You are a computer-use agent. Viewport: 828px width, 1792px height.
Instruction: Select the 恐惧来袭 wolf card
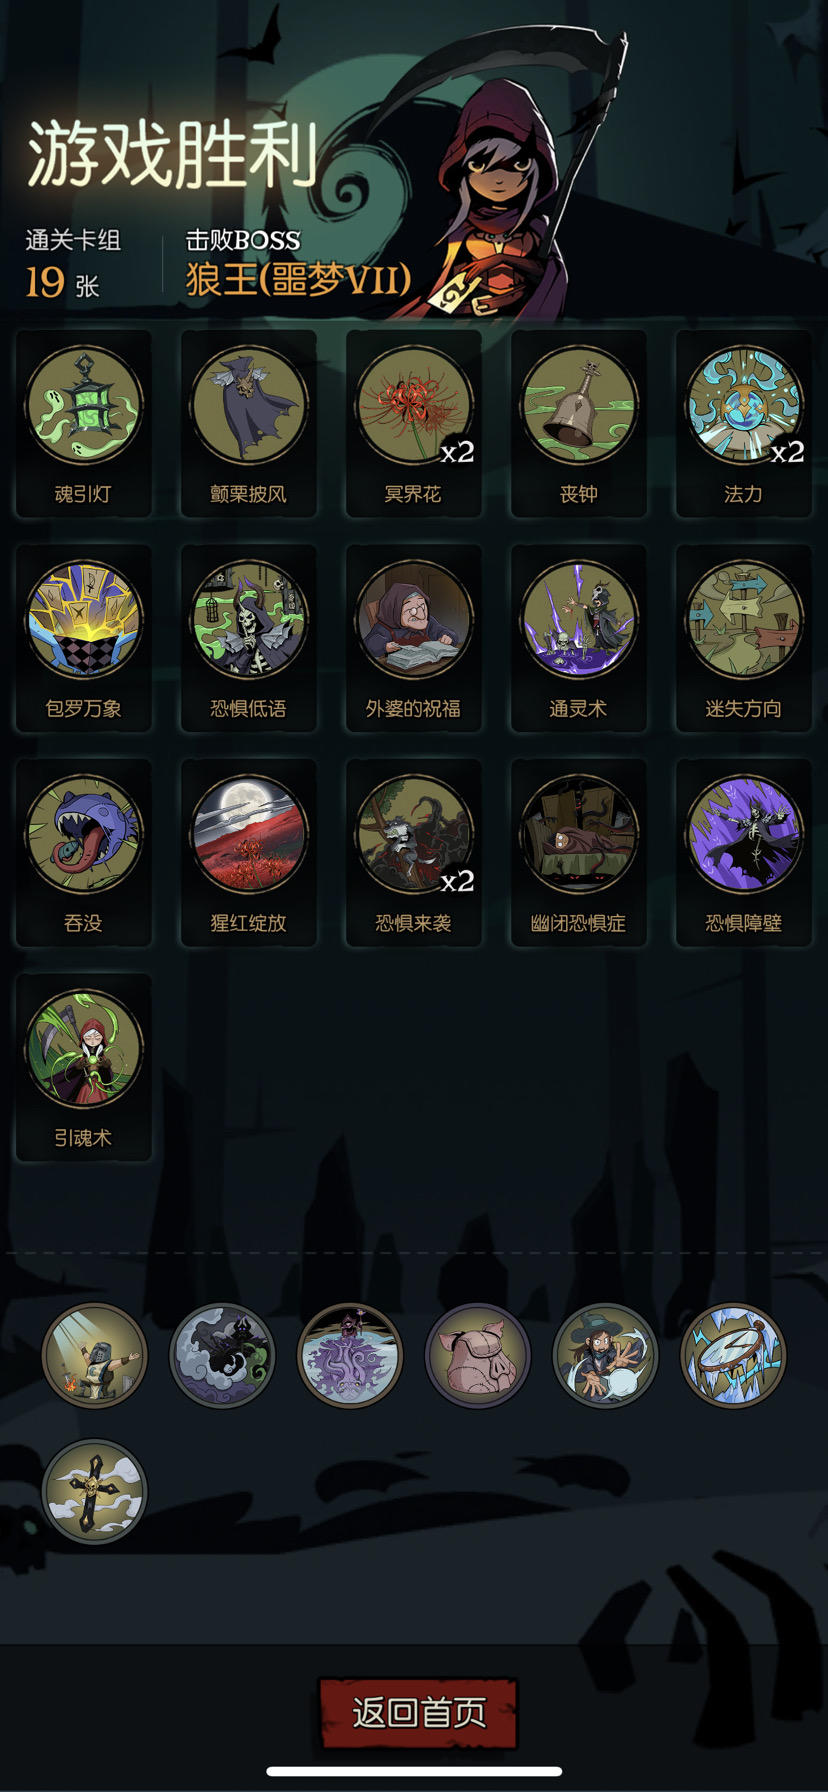[414, 853]
